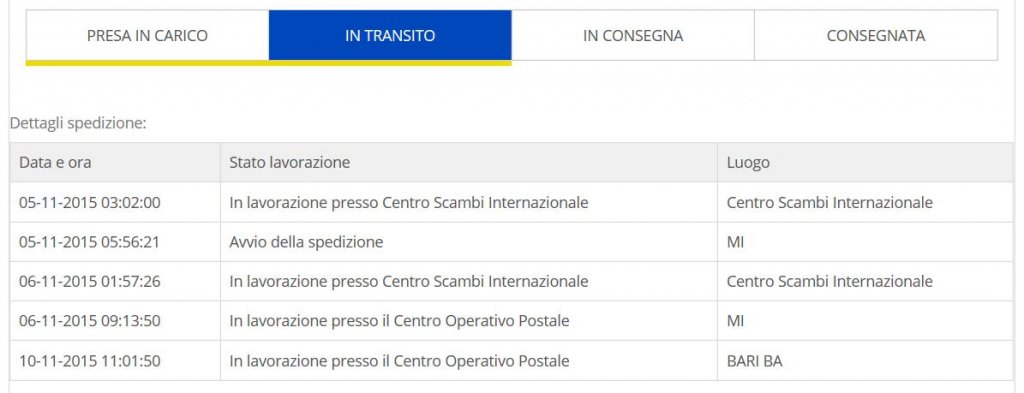Select the IN TRANSITO status tab
The image size is (1024, 393).
point(390,35)
